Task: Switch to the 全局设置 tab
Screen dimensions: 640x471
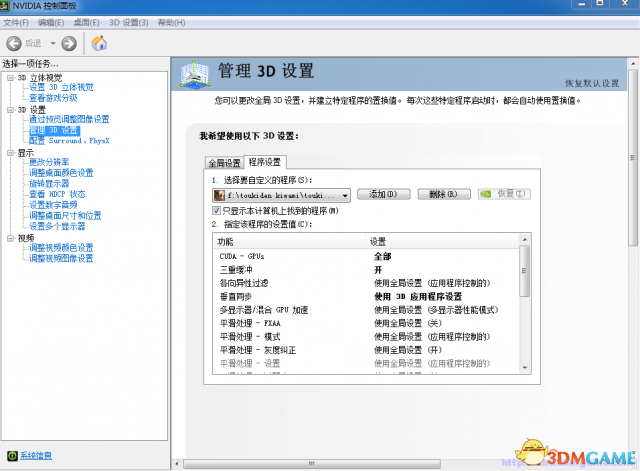Action: (224, 163)
